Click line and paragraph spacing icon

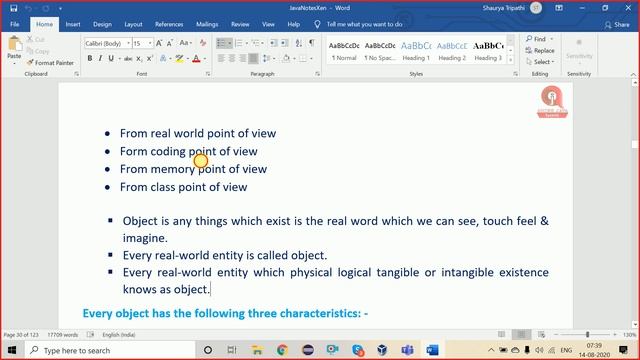266,59
